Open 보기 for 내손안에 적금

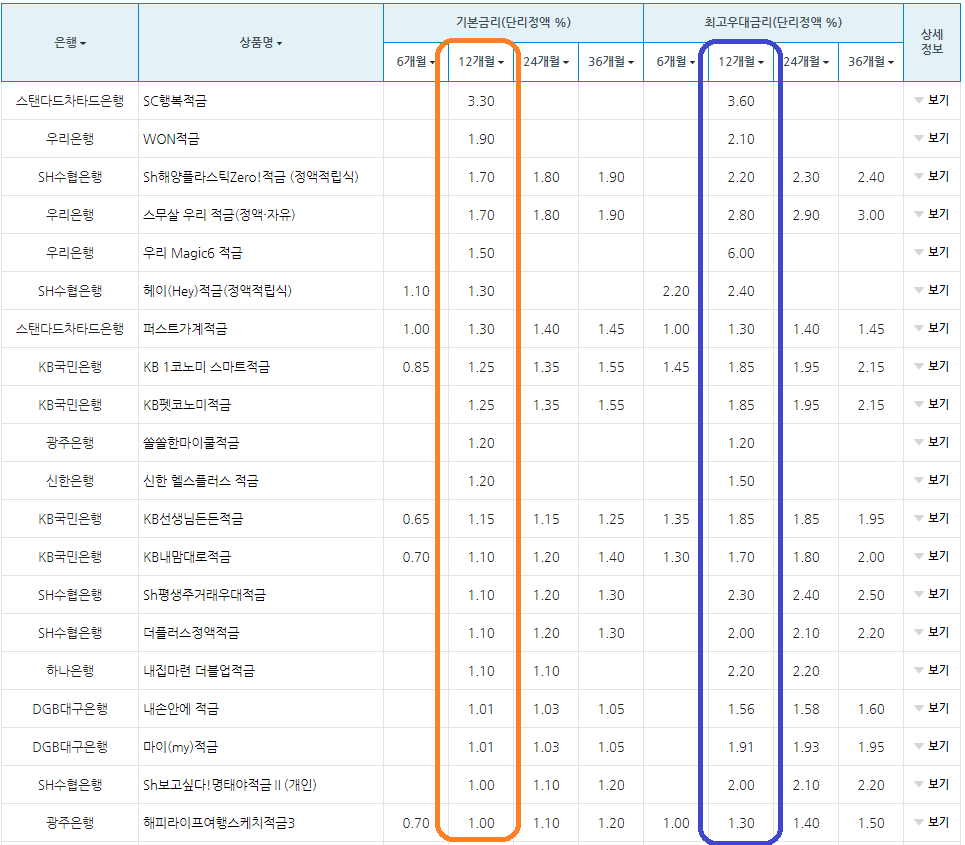coord(932,708)
